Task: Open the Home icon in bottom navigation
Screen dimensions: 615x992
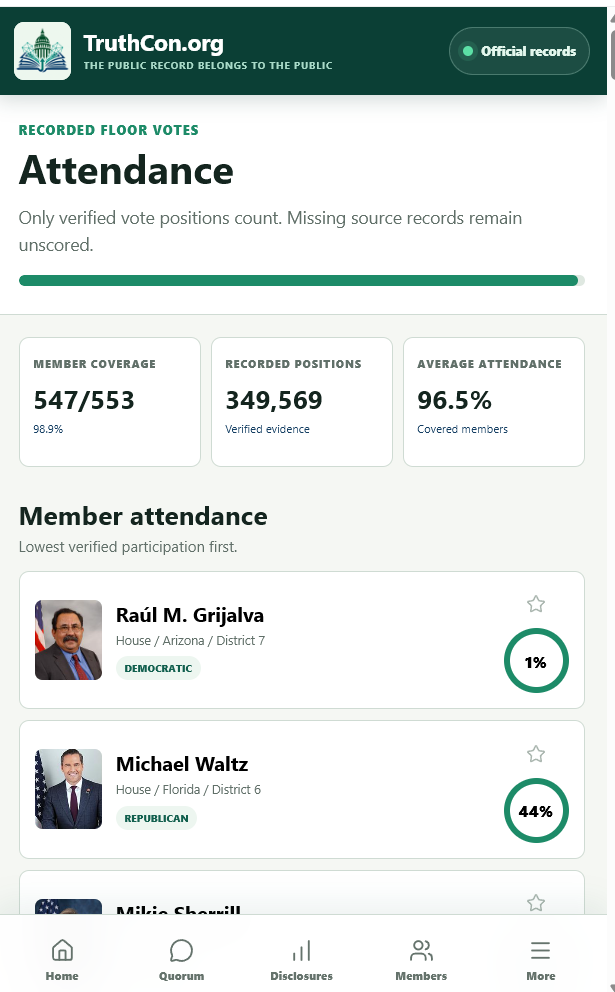Action: (x=62, y=950)
